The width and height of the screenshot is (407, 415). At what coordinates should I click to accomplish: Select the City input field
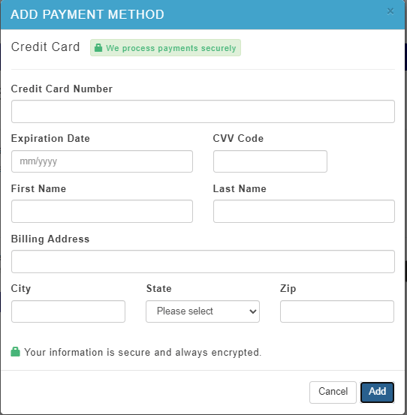tap(68, 311)
